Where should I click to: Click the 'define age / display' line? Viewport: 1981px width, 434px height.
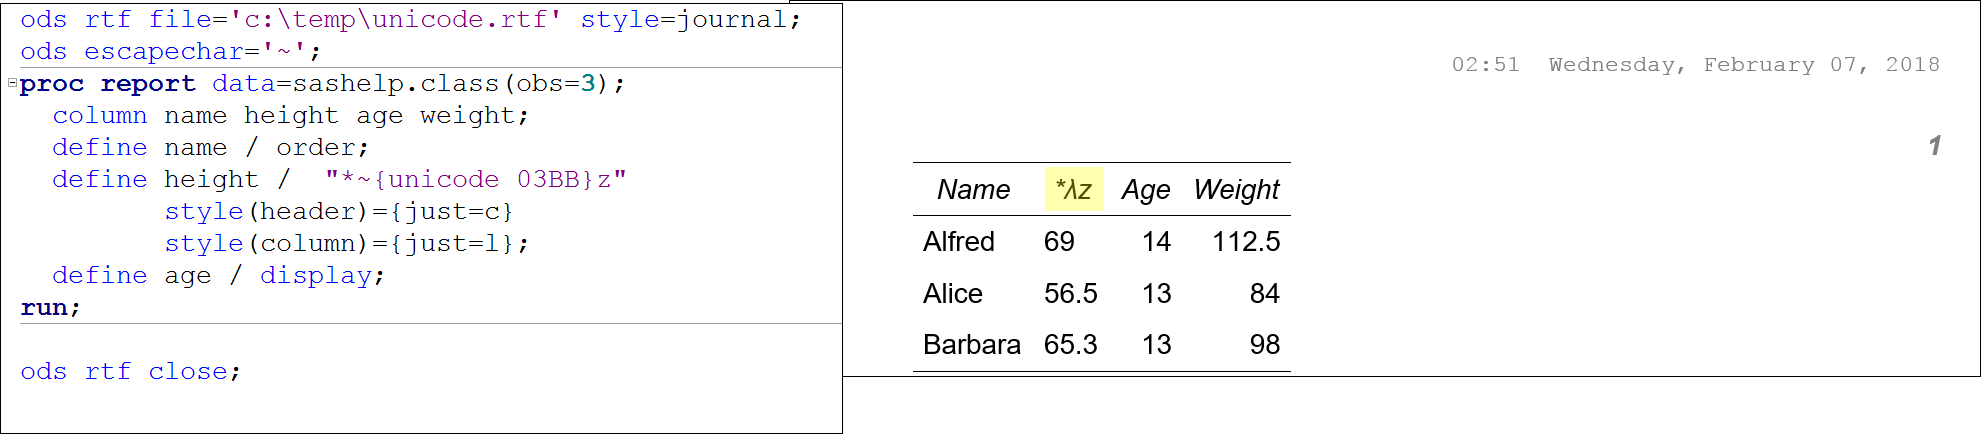pyautogui.click(x=218, y=276)
